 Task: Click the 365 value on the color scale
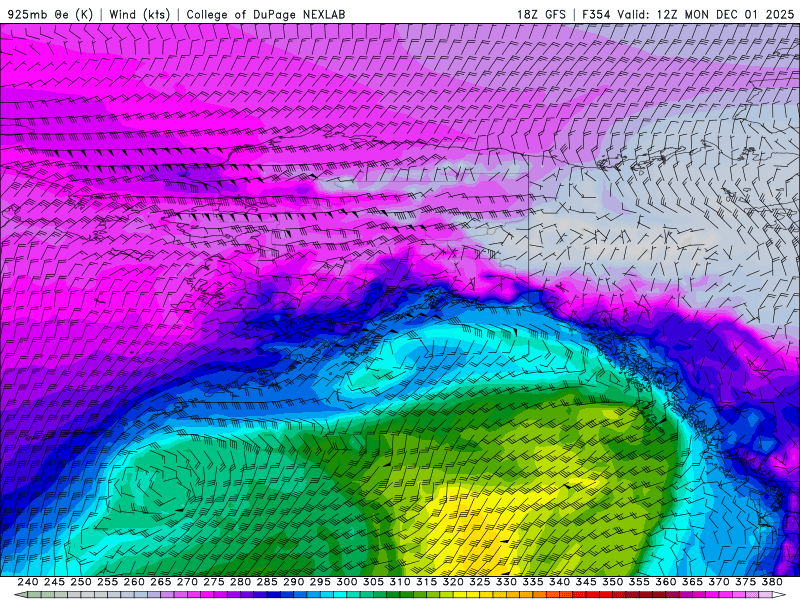(x=692, y=582)
